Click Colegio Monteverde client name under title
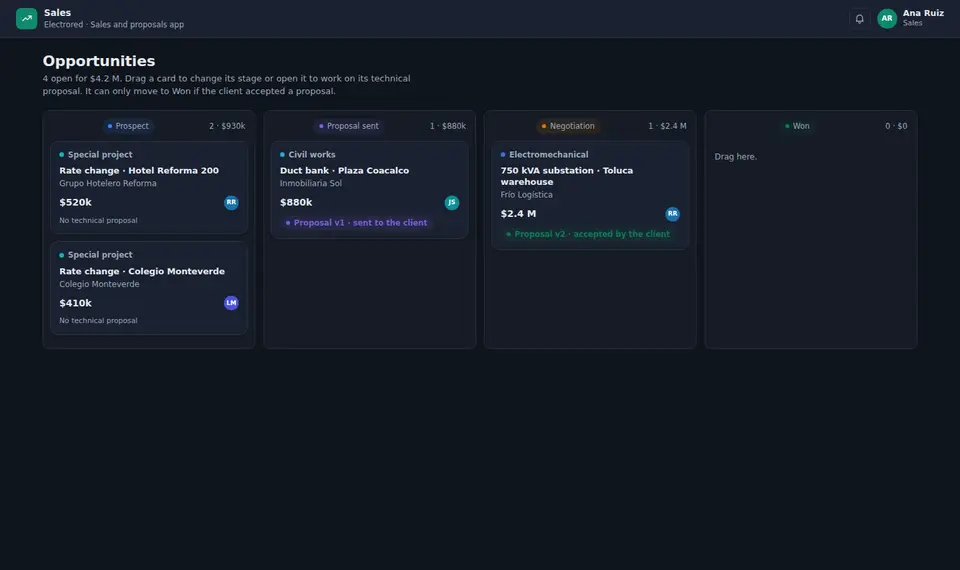This screenshot has width=960, height=570. (x=99, y=284)
